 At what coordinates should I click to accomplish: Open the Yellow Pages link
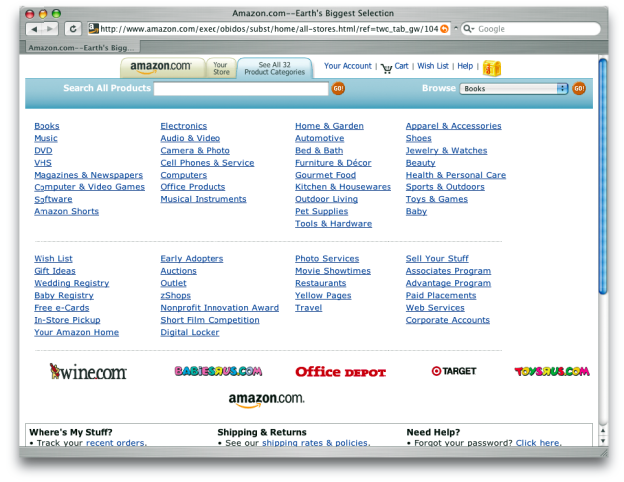(x=323, y=296)
